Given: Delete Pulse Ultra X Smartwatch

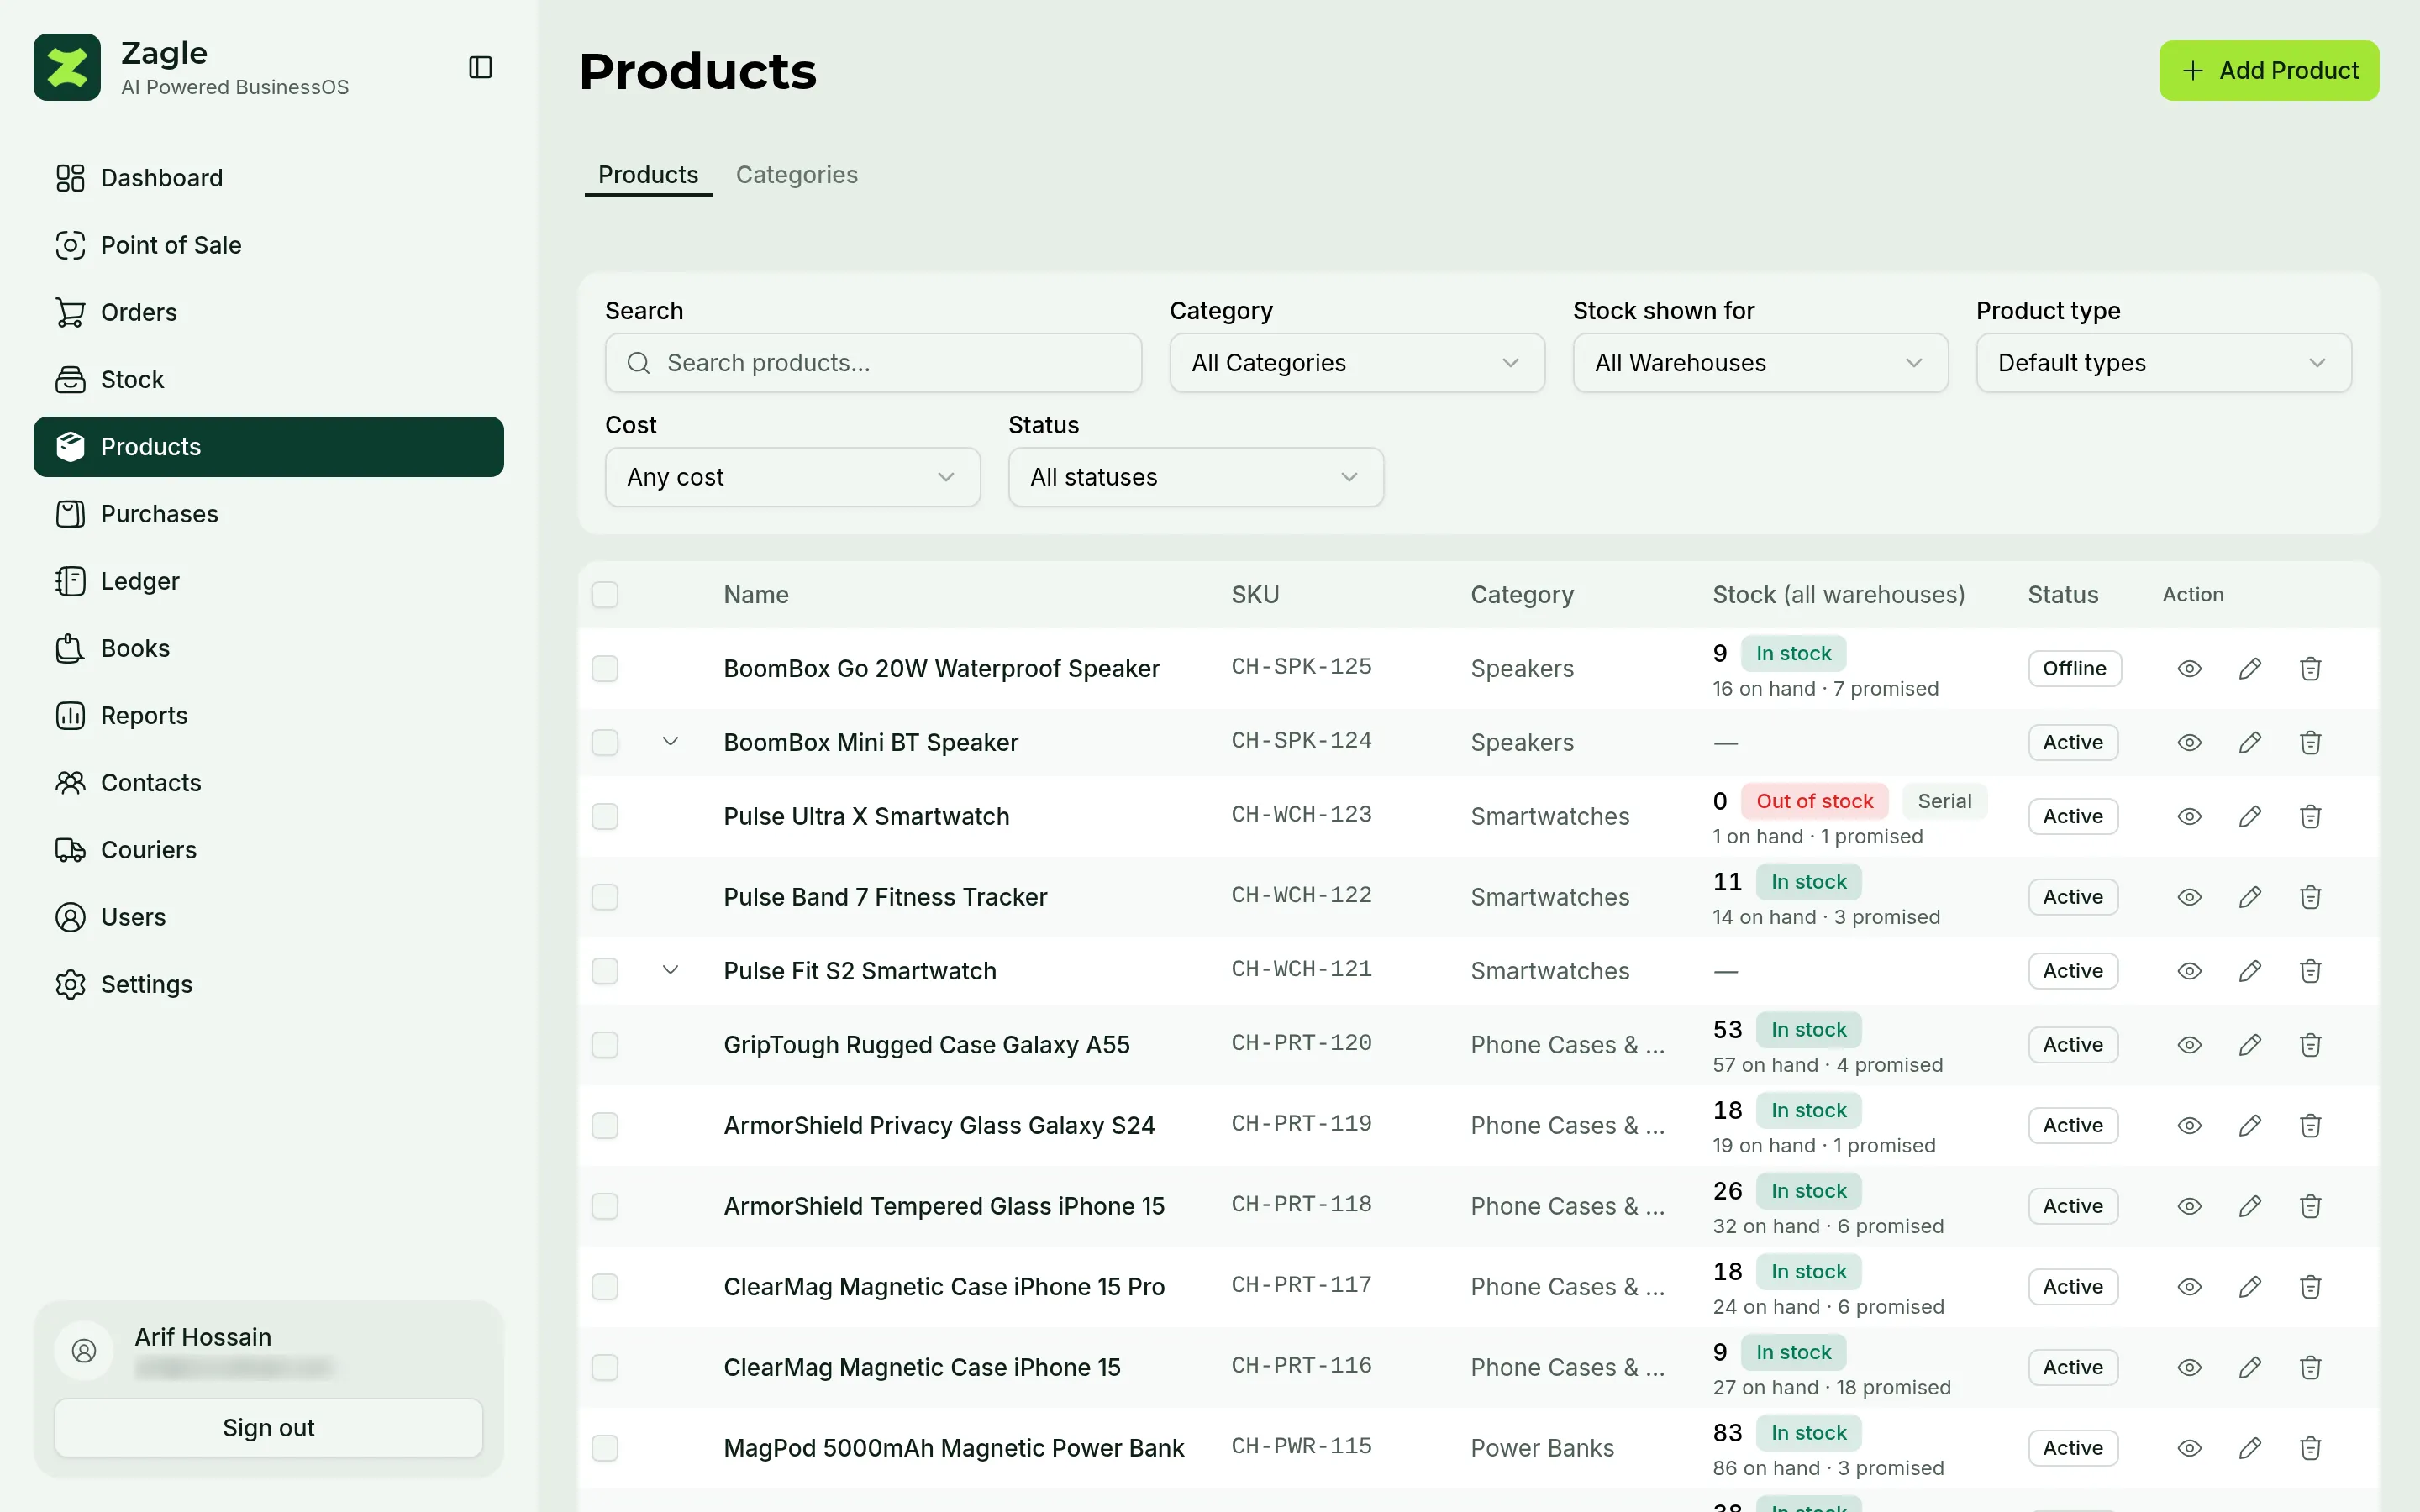Looking at the screenshot, I should coord(2310,816).
